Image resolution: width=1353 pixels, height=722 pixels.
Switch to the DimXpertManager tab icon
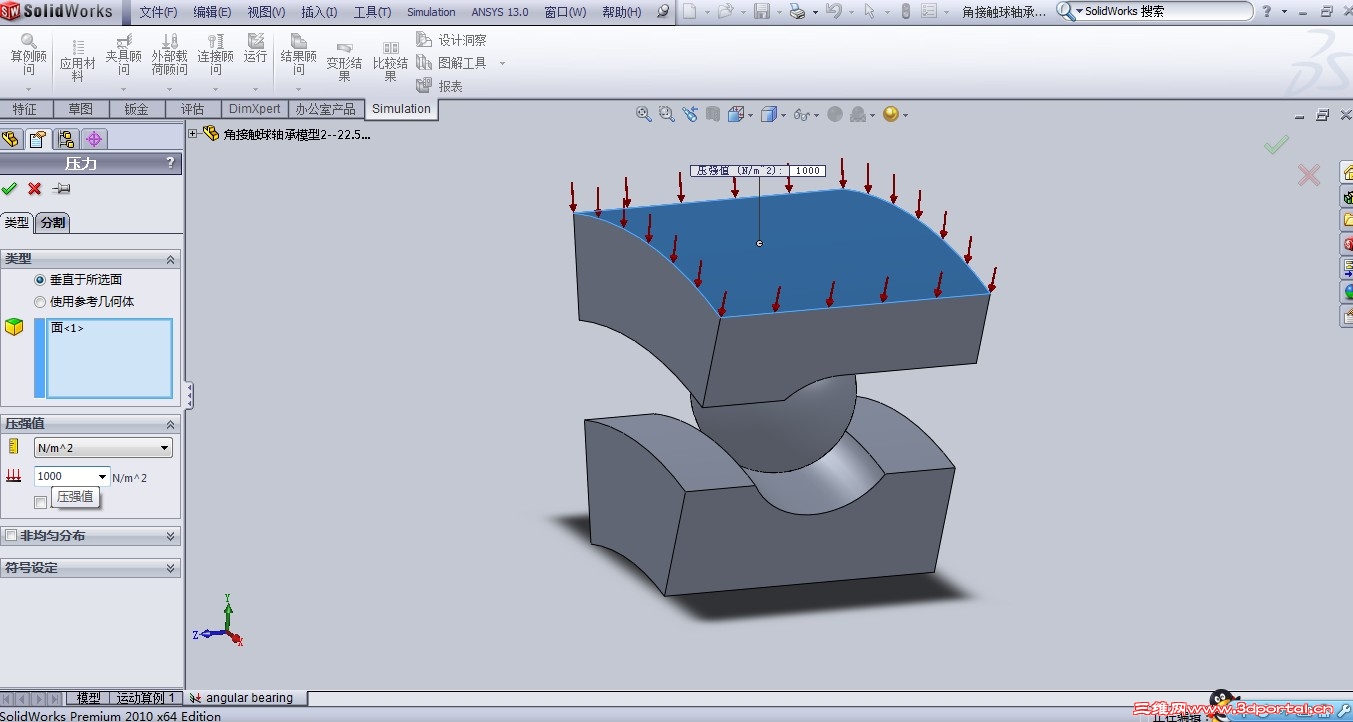tap(94, 139)
